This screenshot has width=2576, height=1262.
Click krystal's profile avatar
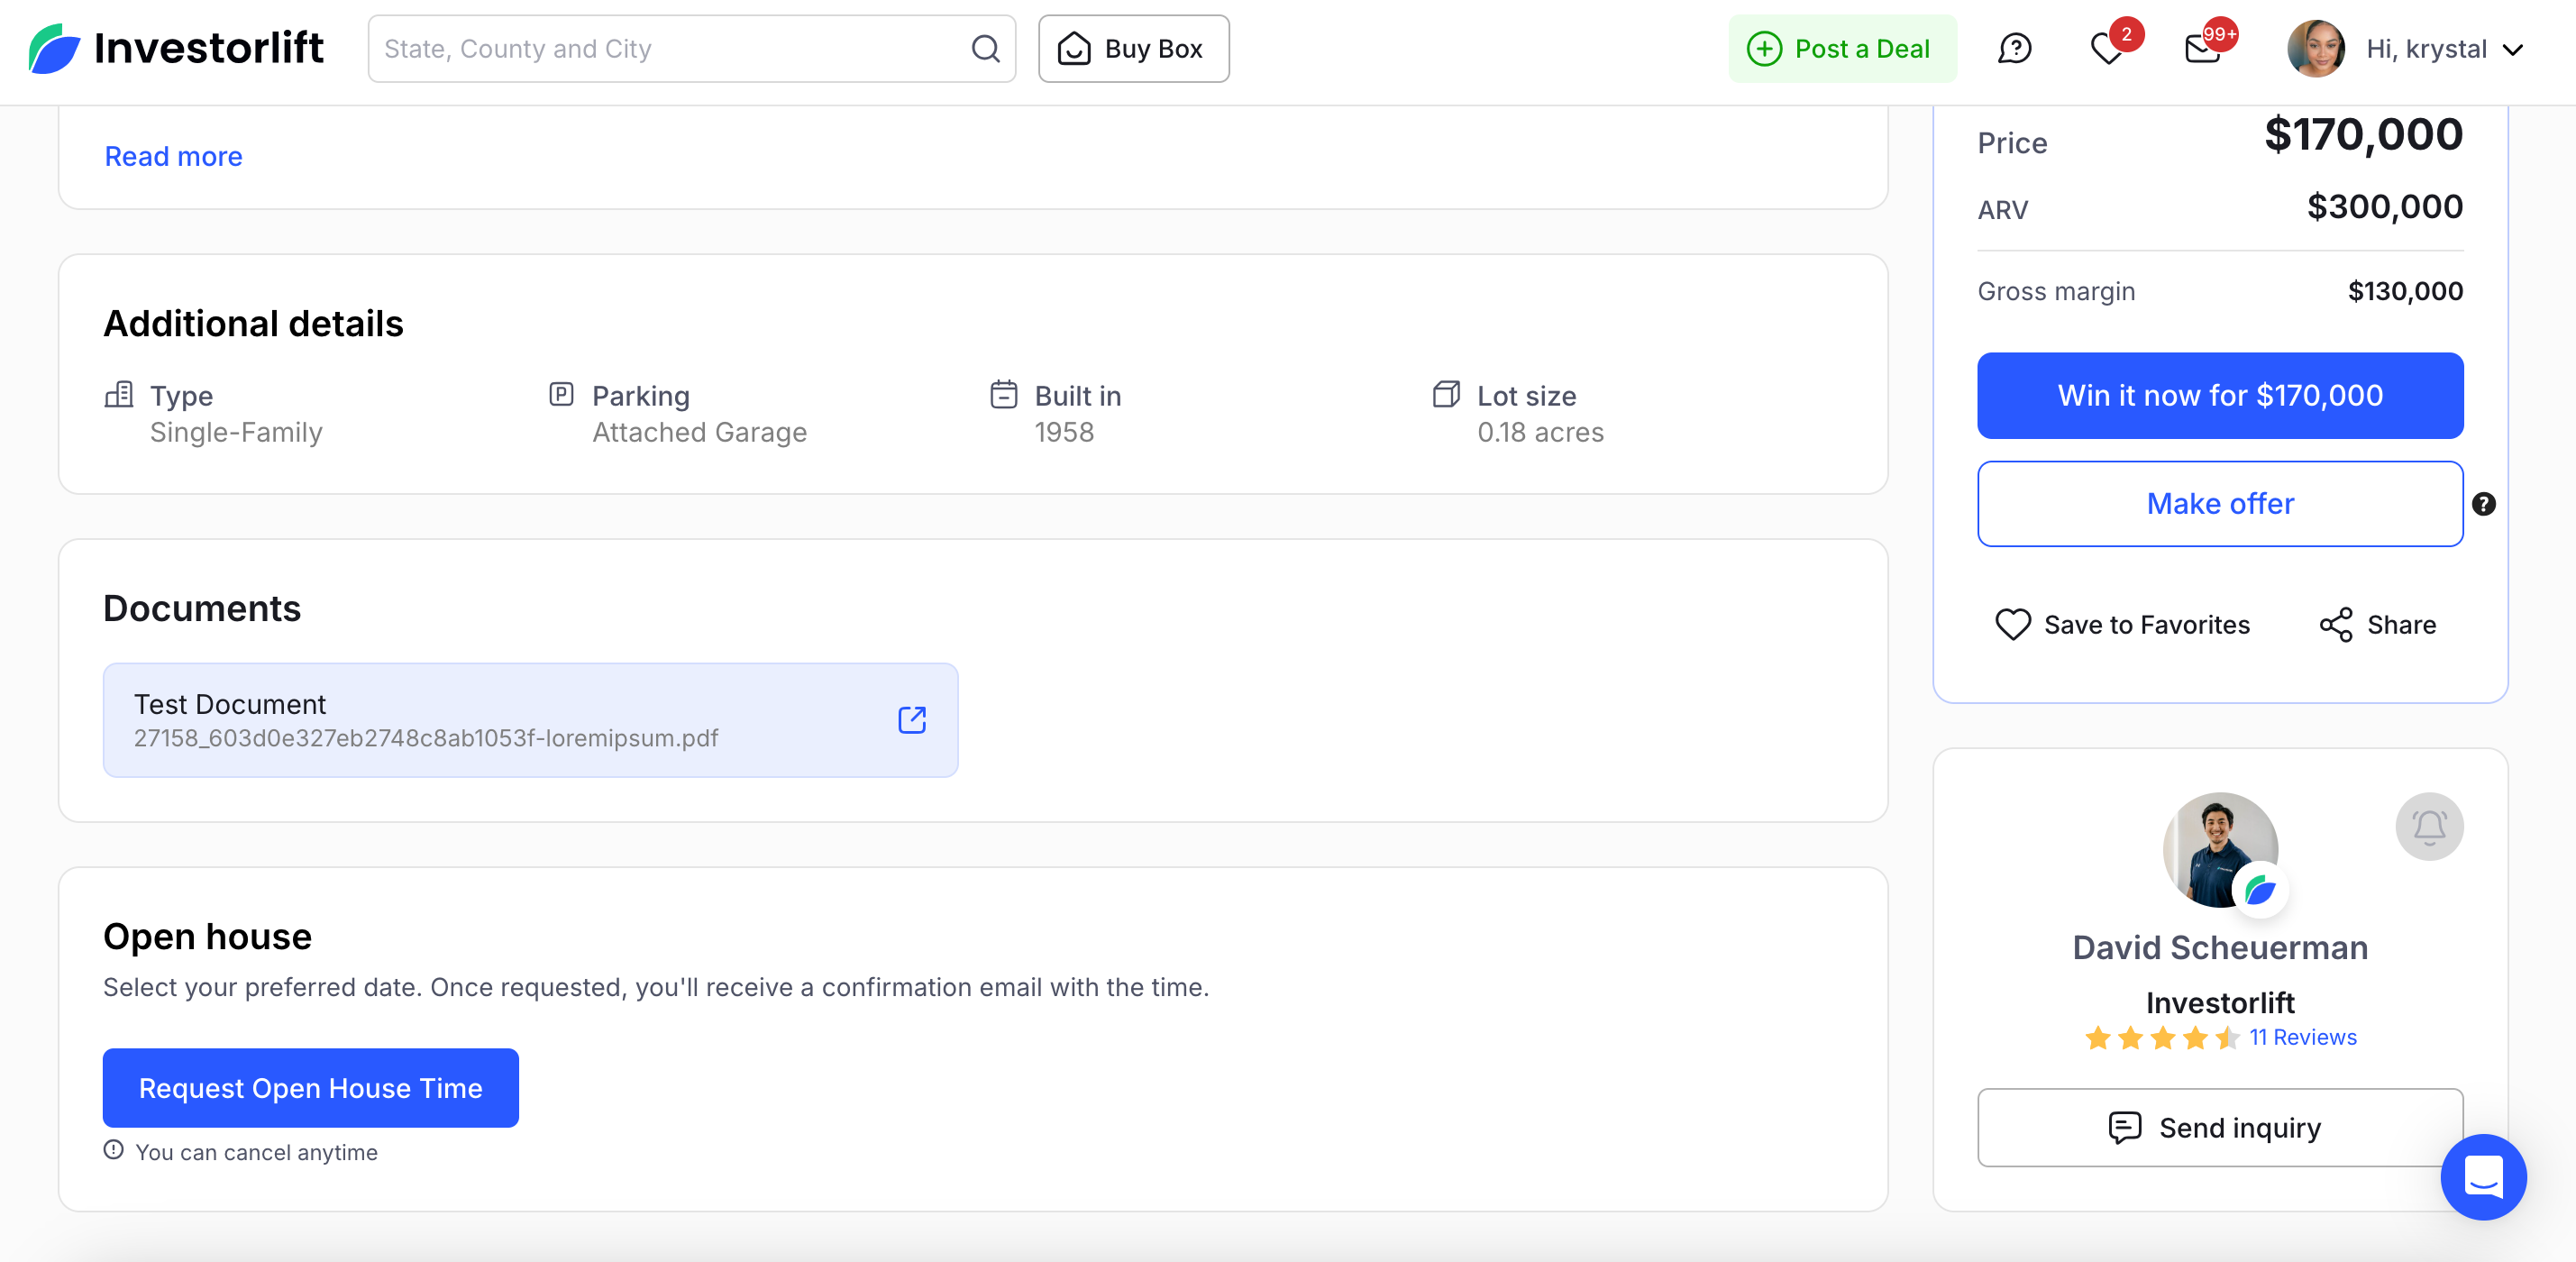point(2315,48)
